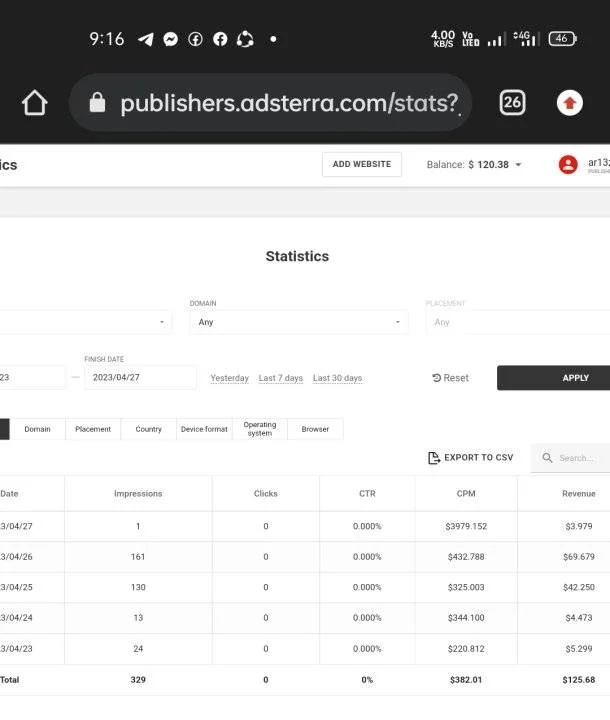Switch to the Placement grouping tab
Image resolution: width=610 pixels, height=720 pixels.
point(93,429)
